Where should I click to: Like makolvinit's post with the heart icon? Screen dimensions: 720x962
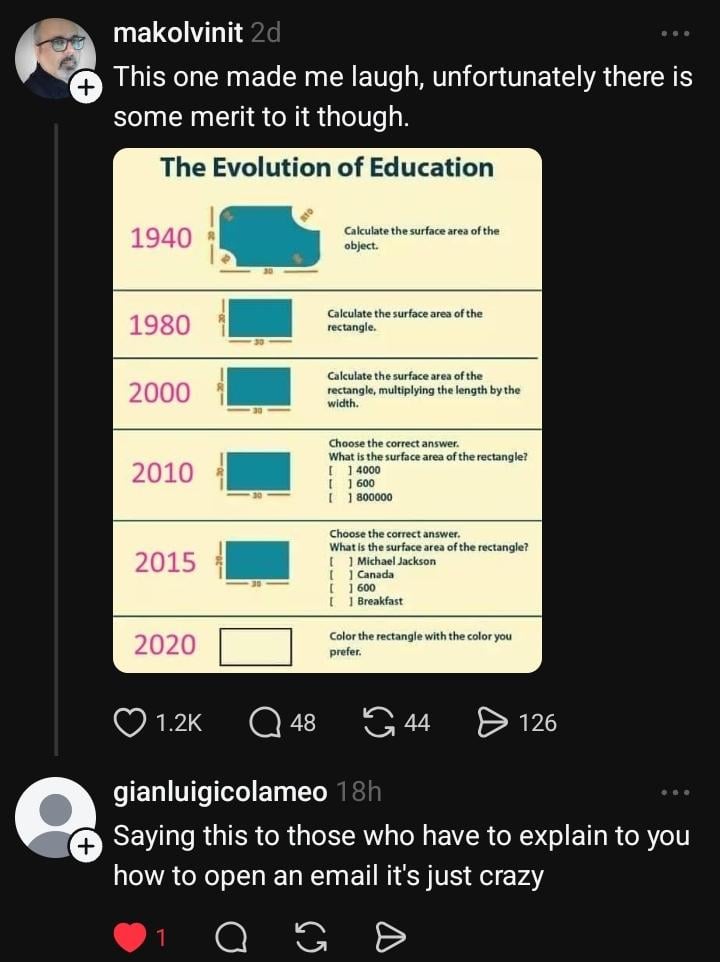click(129, 722)
